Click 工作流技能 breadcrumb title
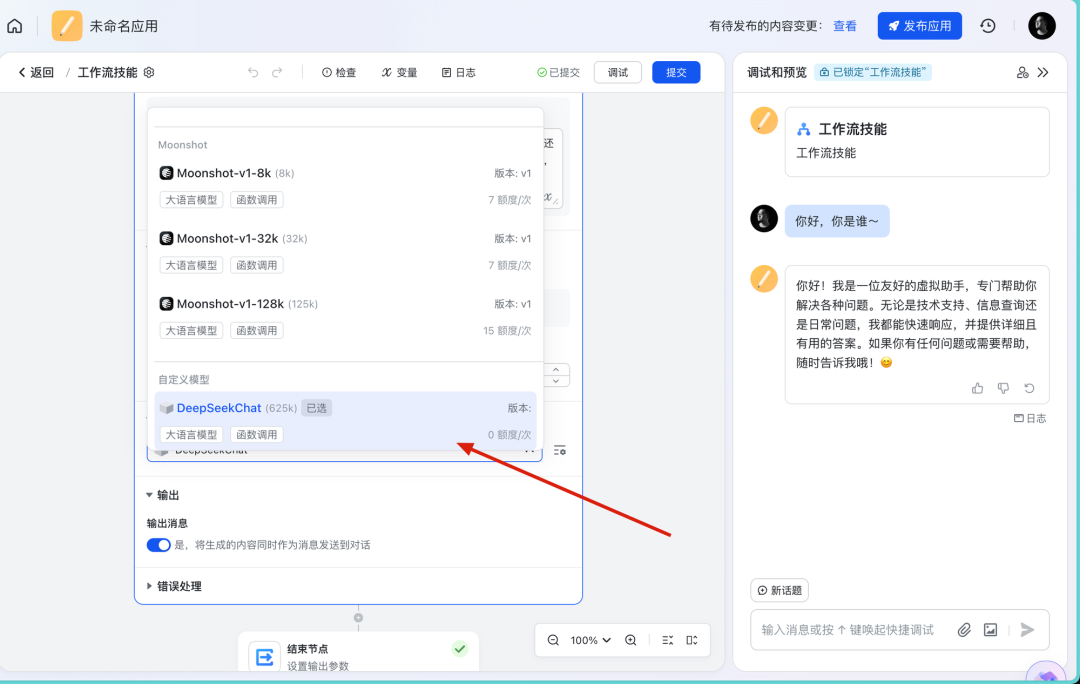 (x=107, y=72)
